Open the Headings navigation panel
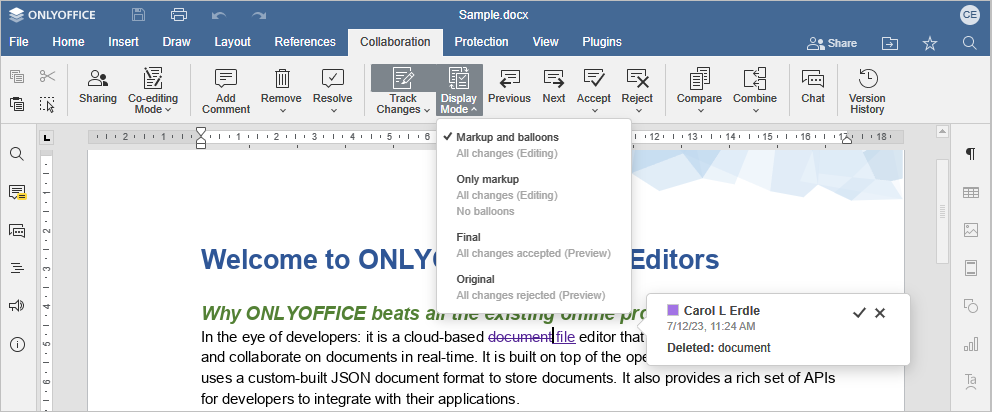992x412 pixels. coord(17,268)
